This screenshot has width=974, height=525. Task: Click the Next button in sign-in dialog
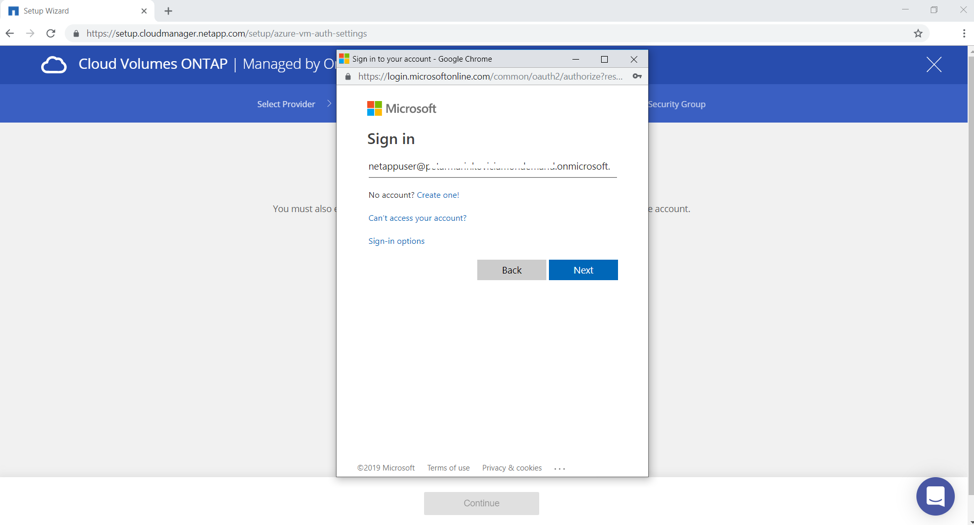(x=583, y=270)
